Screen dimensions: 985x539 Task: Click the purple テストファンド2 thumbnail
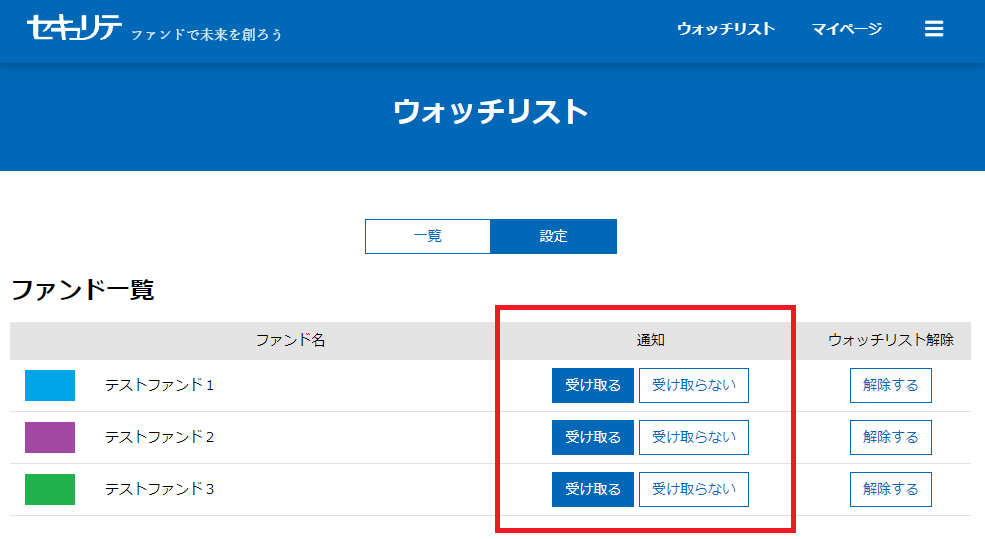(x=50, y=437)
